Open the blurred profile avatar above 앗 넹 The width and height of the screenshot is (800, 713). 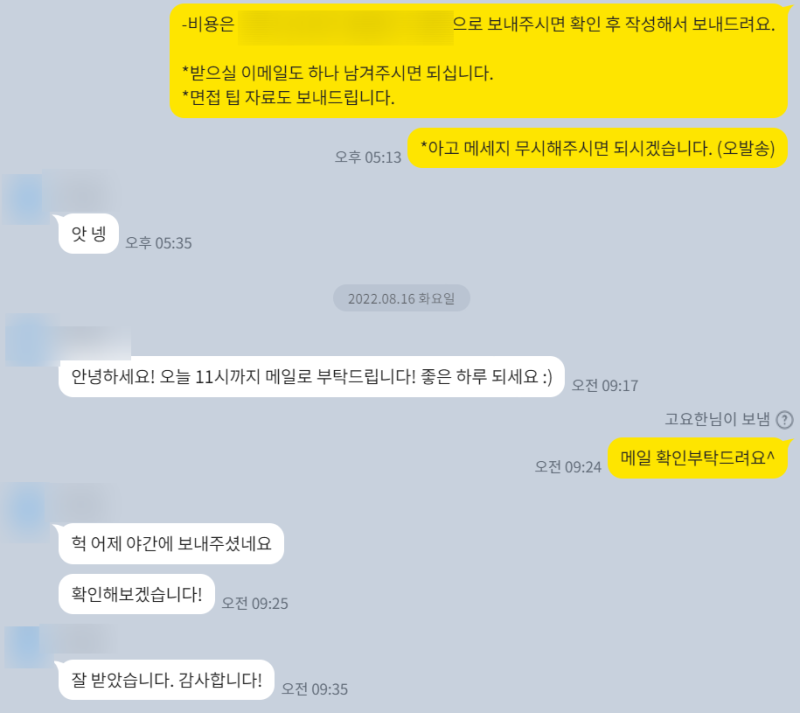point(24,198)
